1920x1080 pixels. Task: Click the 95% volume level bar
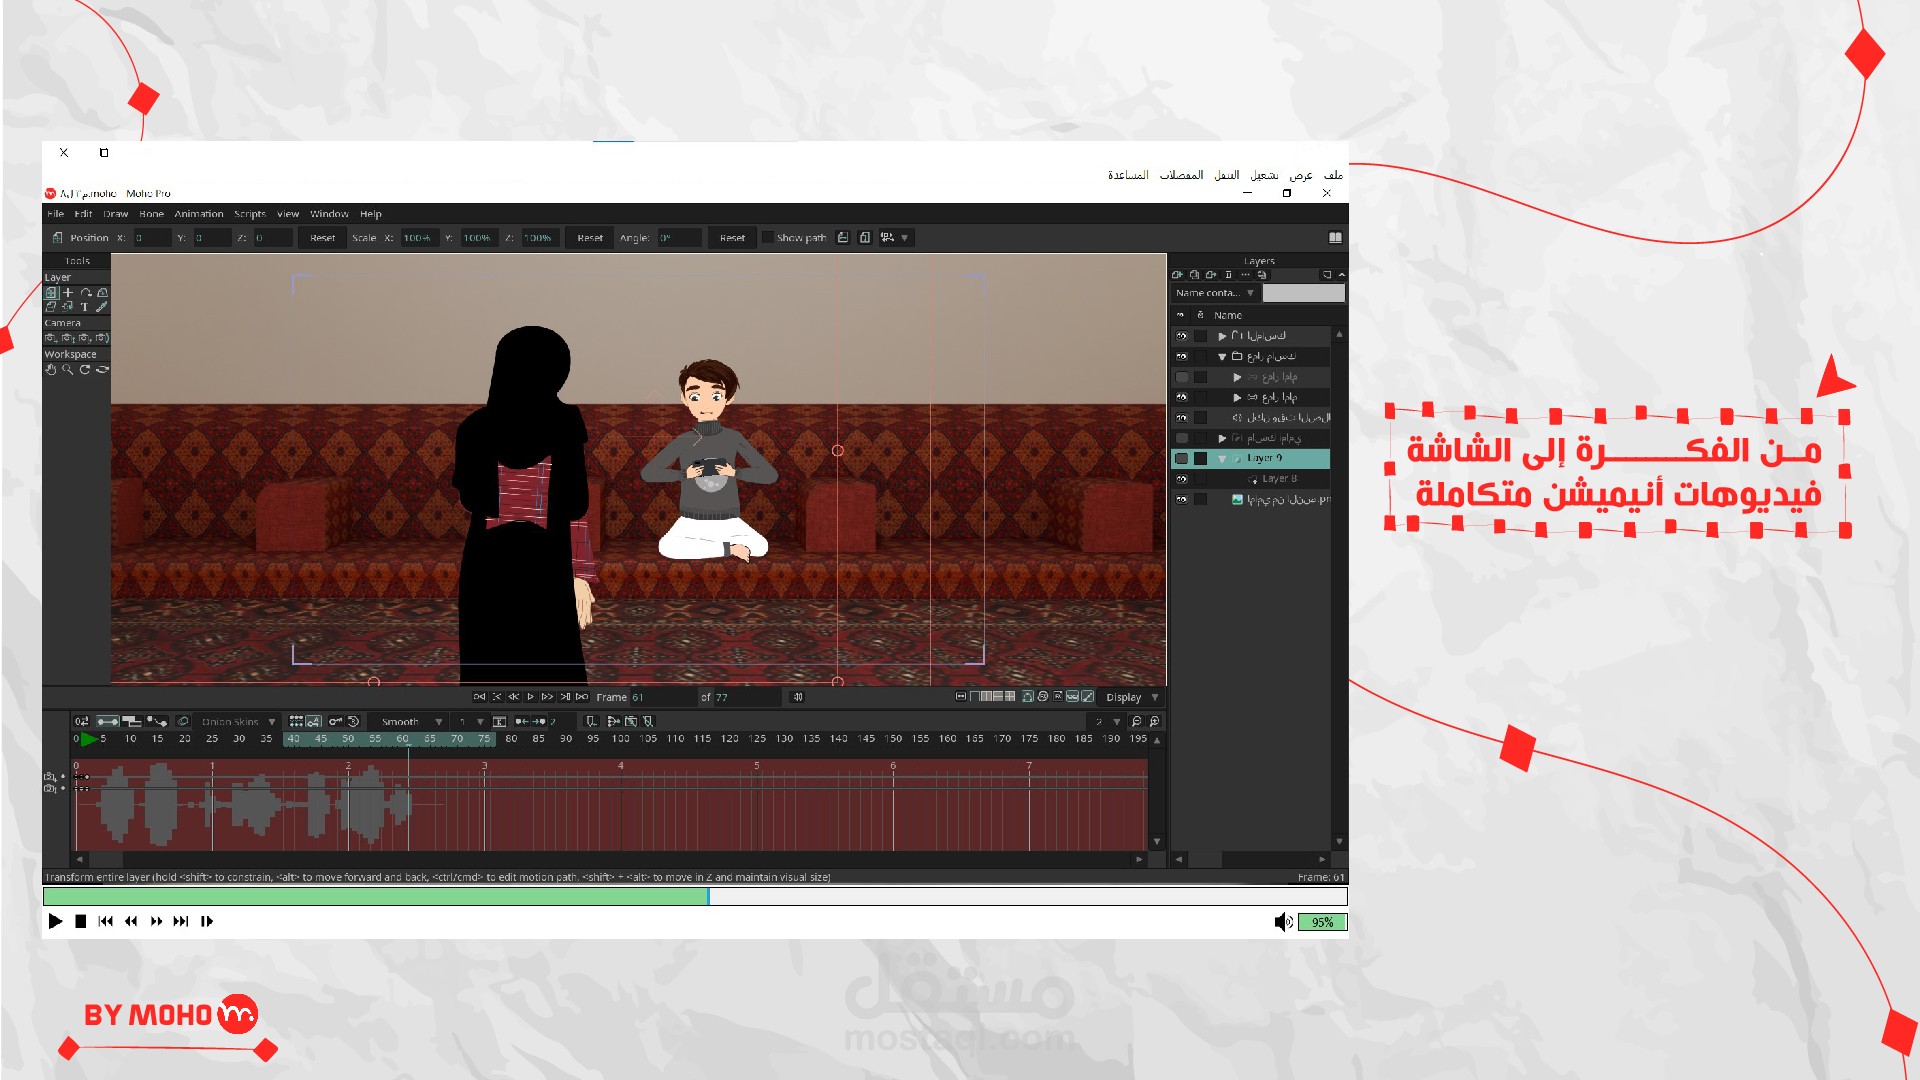point(1322,922)
